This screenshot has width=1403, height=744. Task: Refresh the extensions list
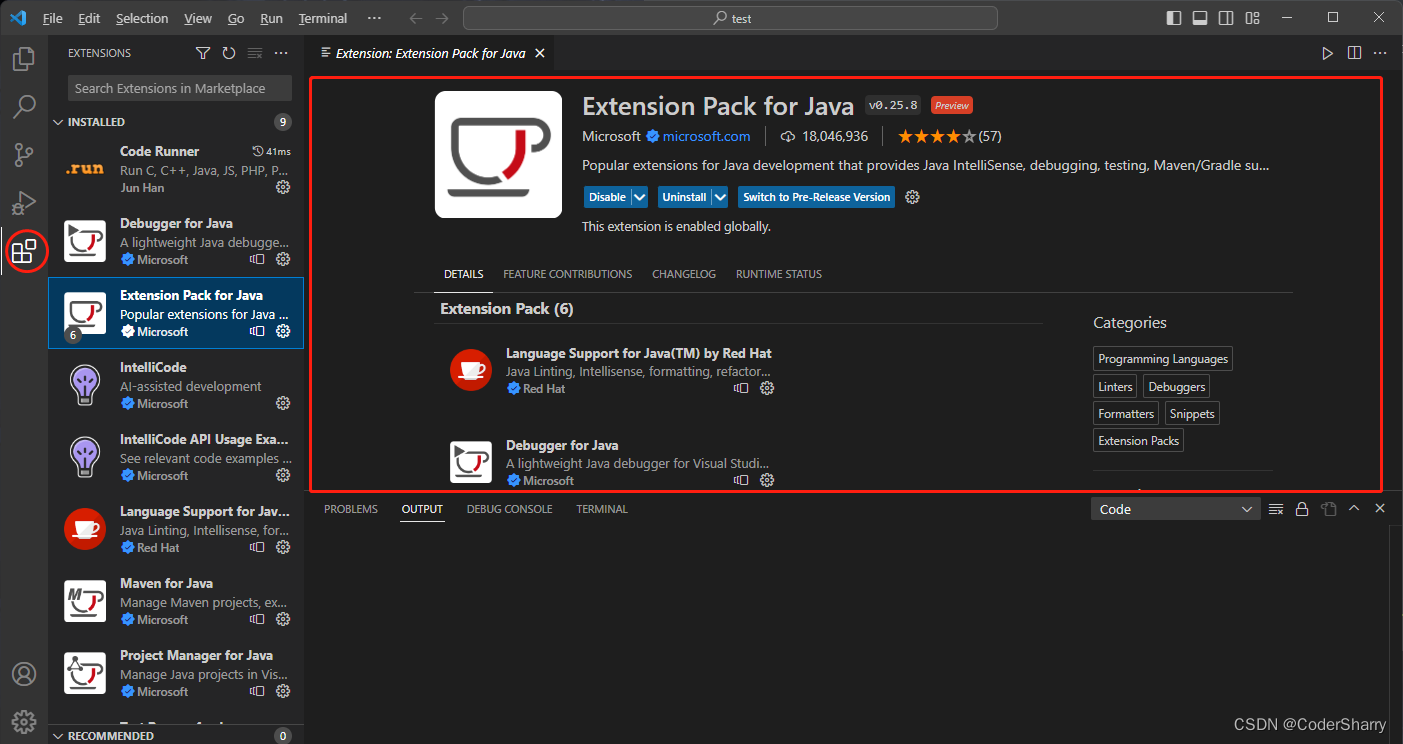(229, 53)
